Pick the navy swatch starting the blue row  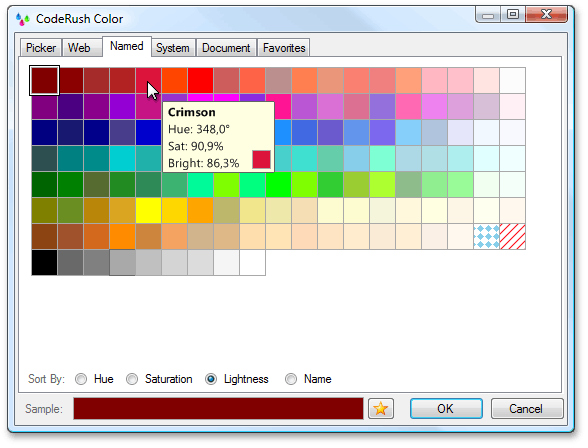coord(44,132)
